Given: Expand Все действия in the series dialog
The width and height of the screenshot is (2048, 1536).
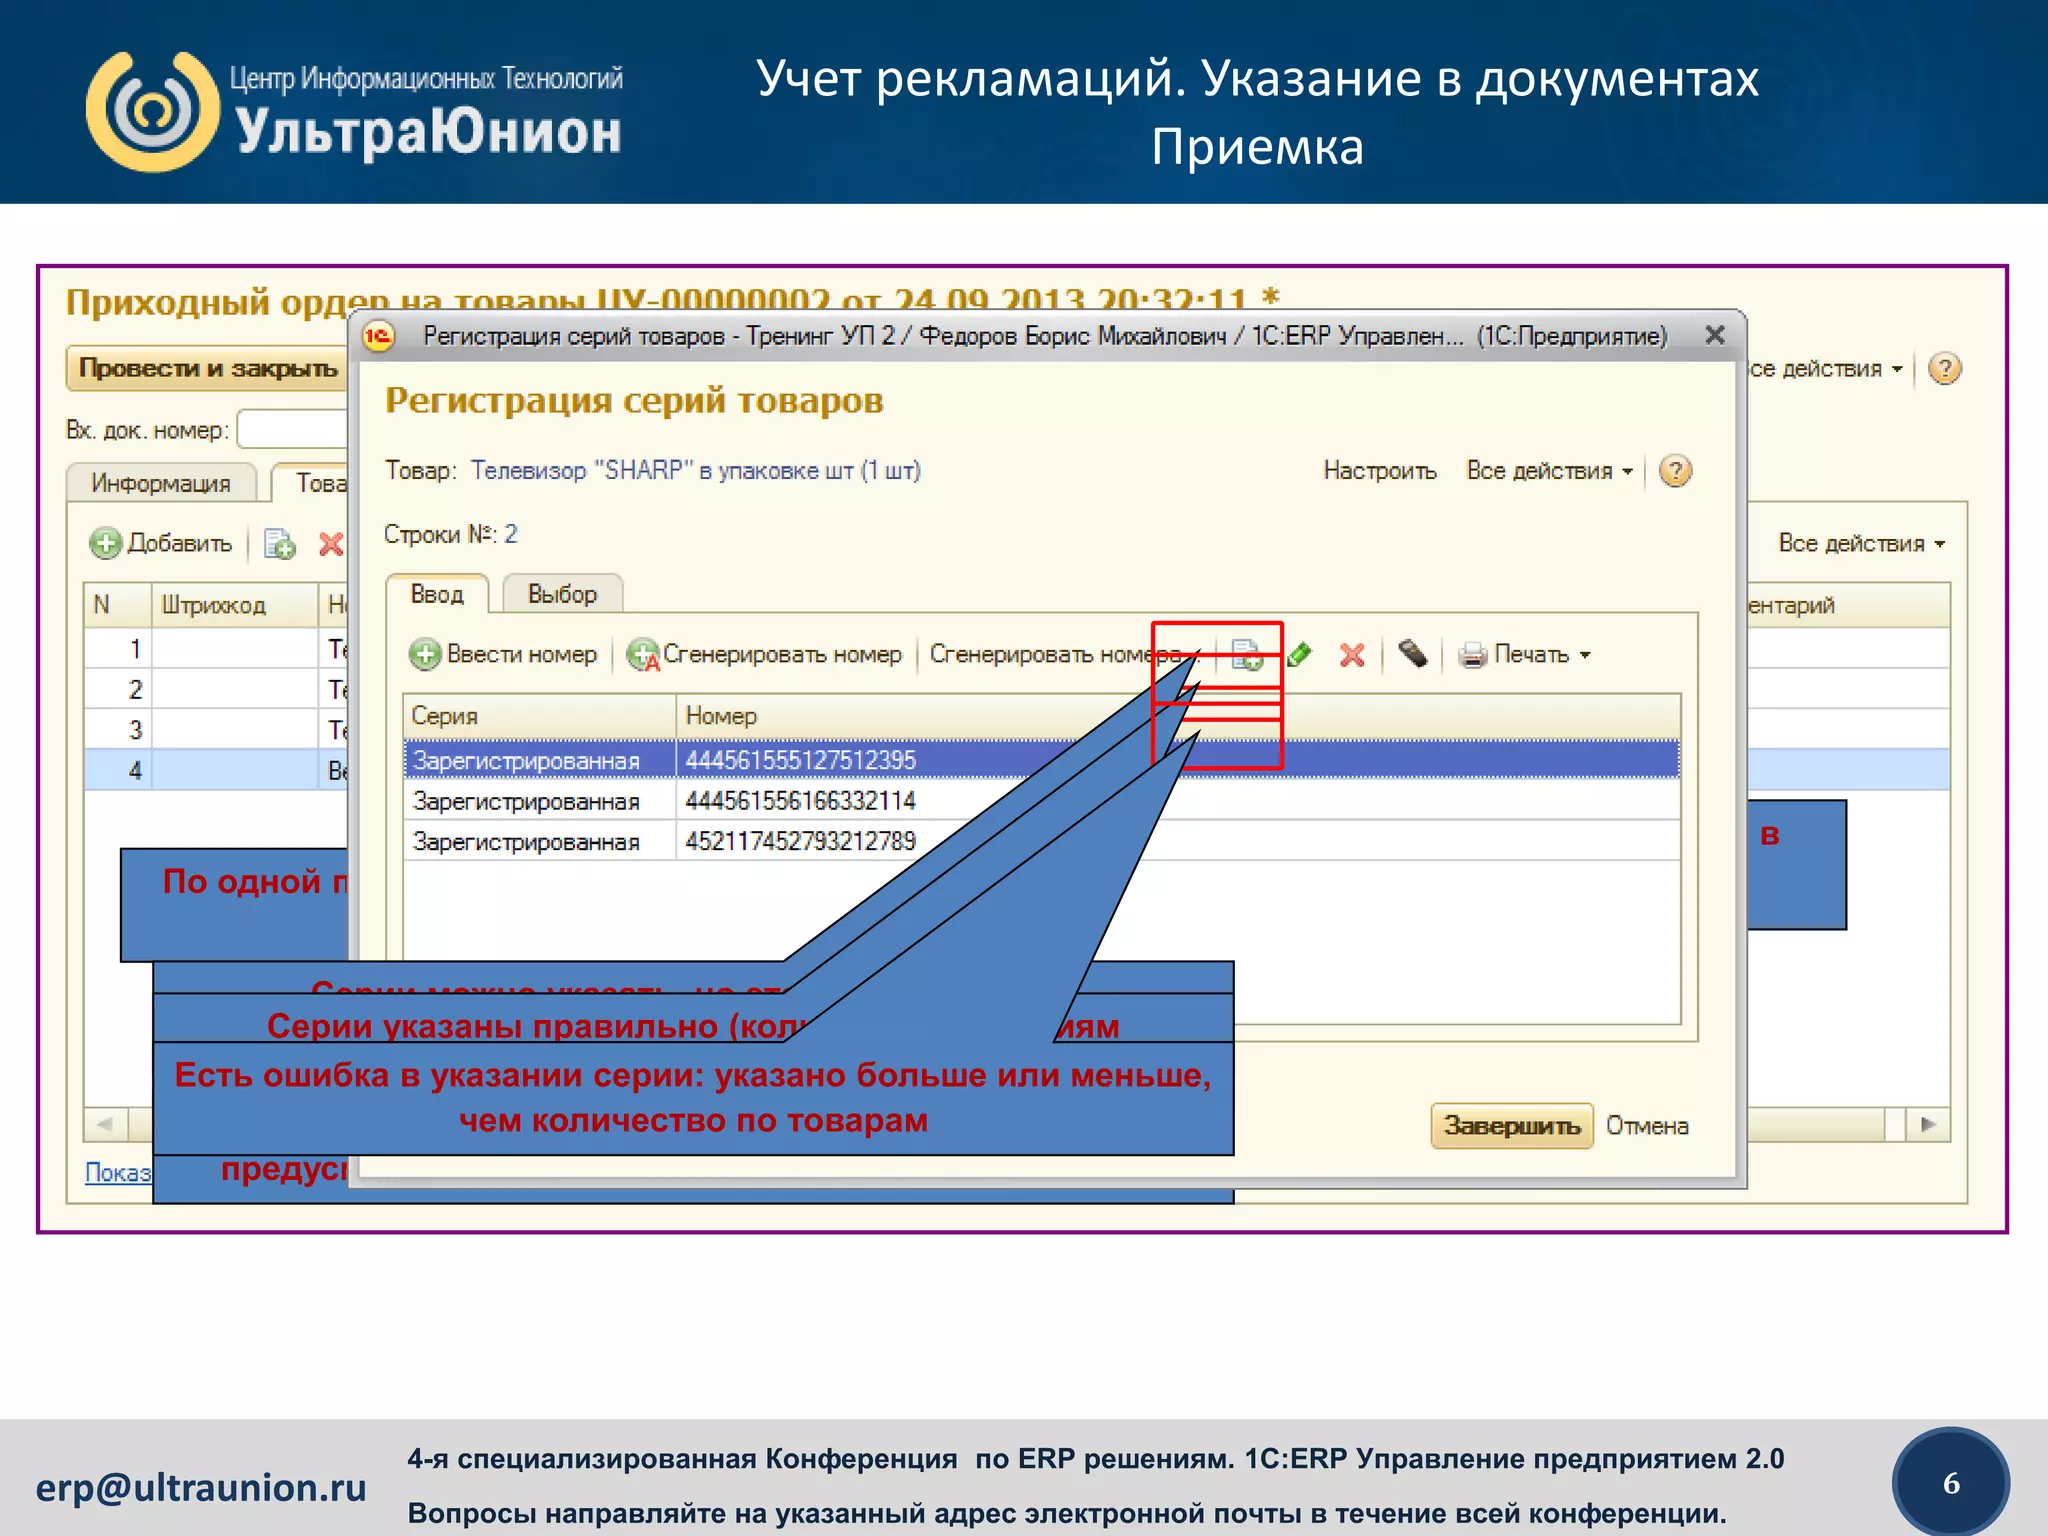Looking at the screenshot, I should tap(1549, 471).
